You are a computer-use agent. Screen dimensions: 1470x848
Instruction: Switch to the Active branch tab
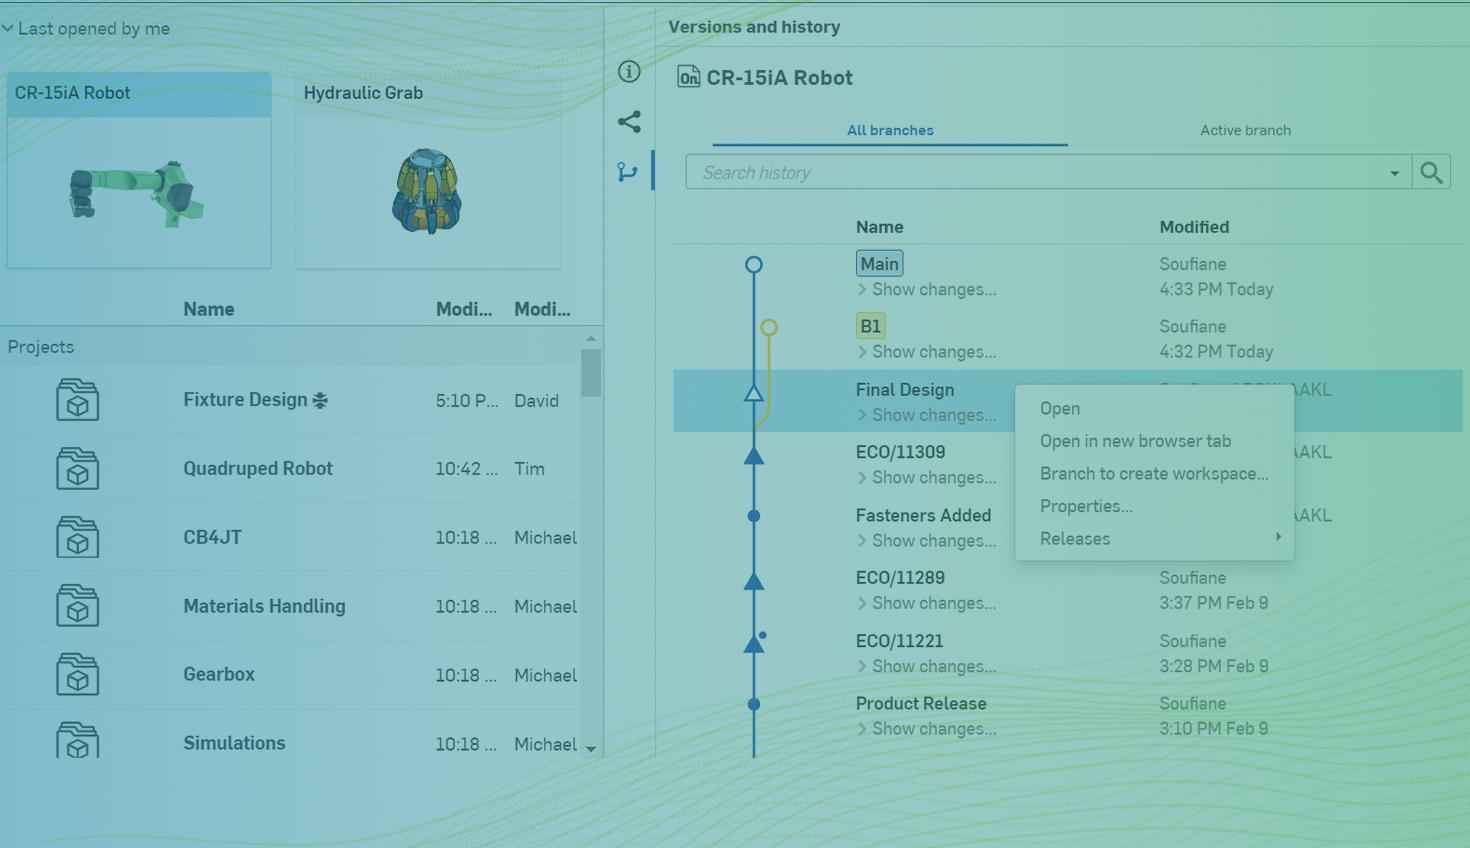[x=1245, y=130]
